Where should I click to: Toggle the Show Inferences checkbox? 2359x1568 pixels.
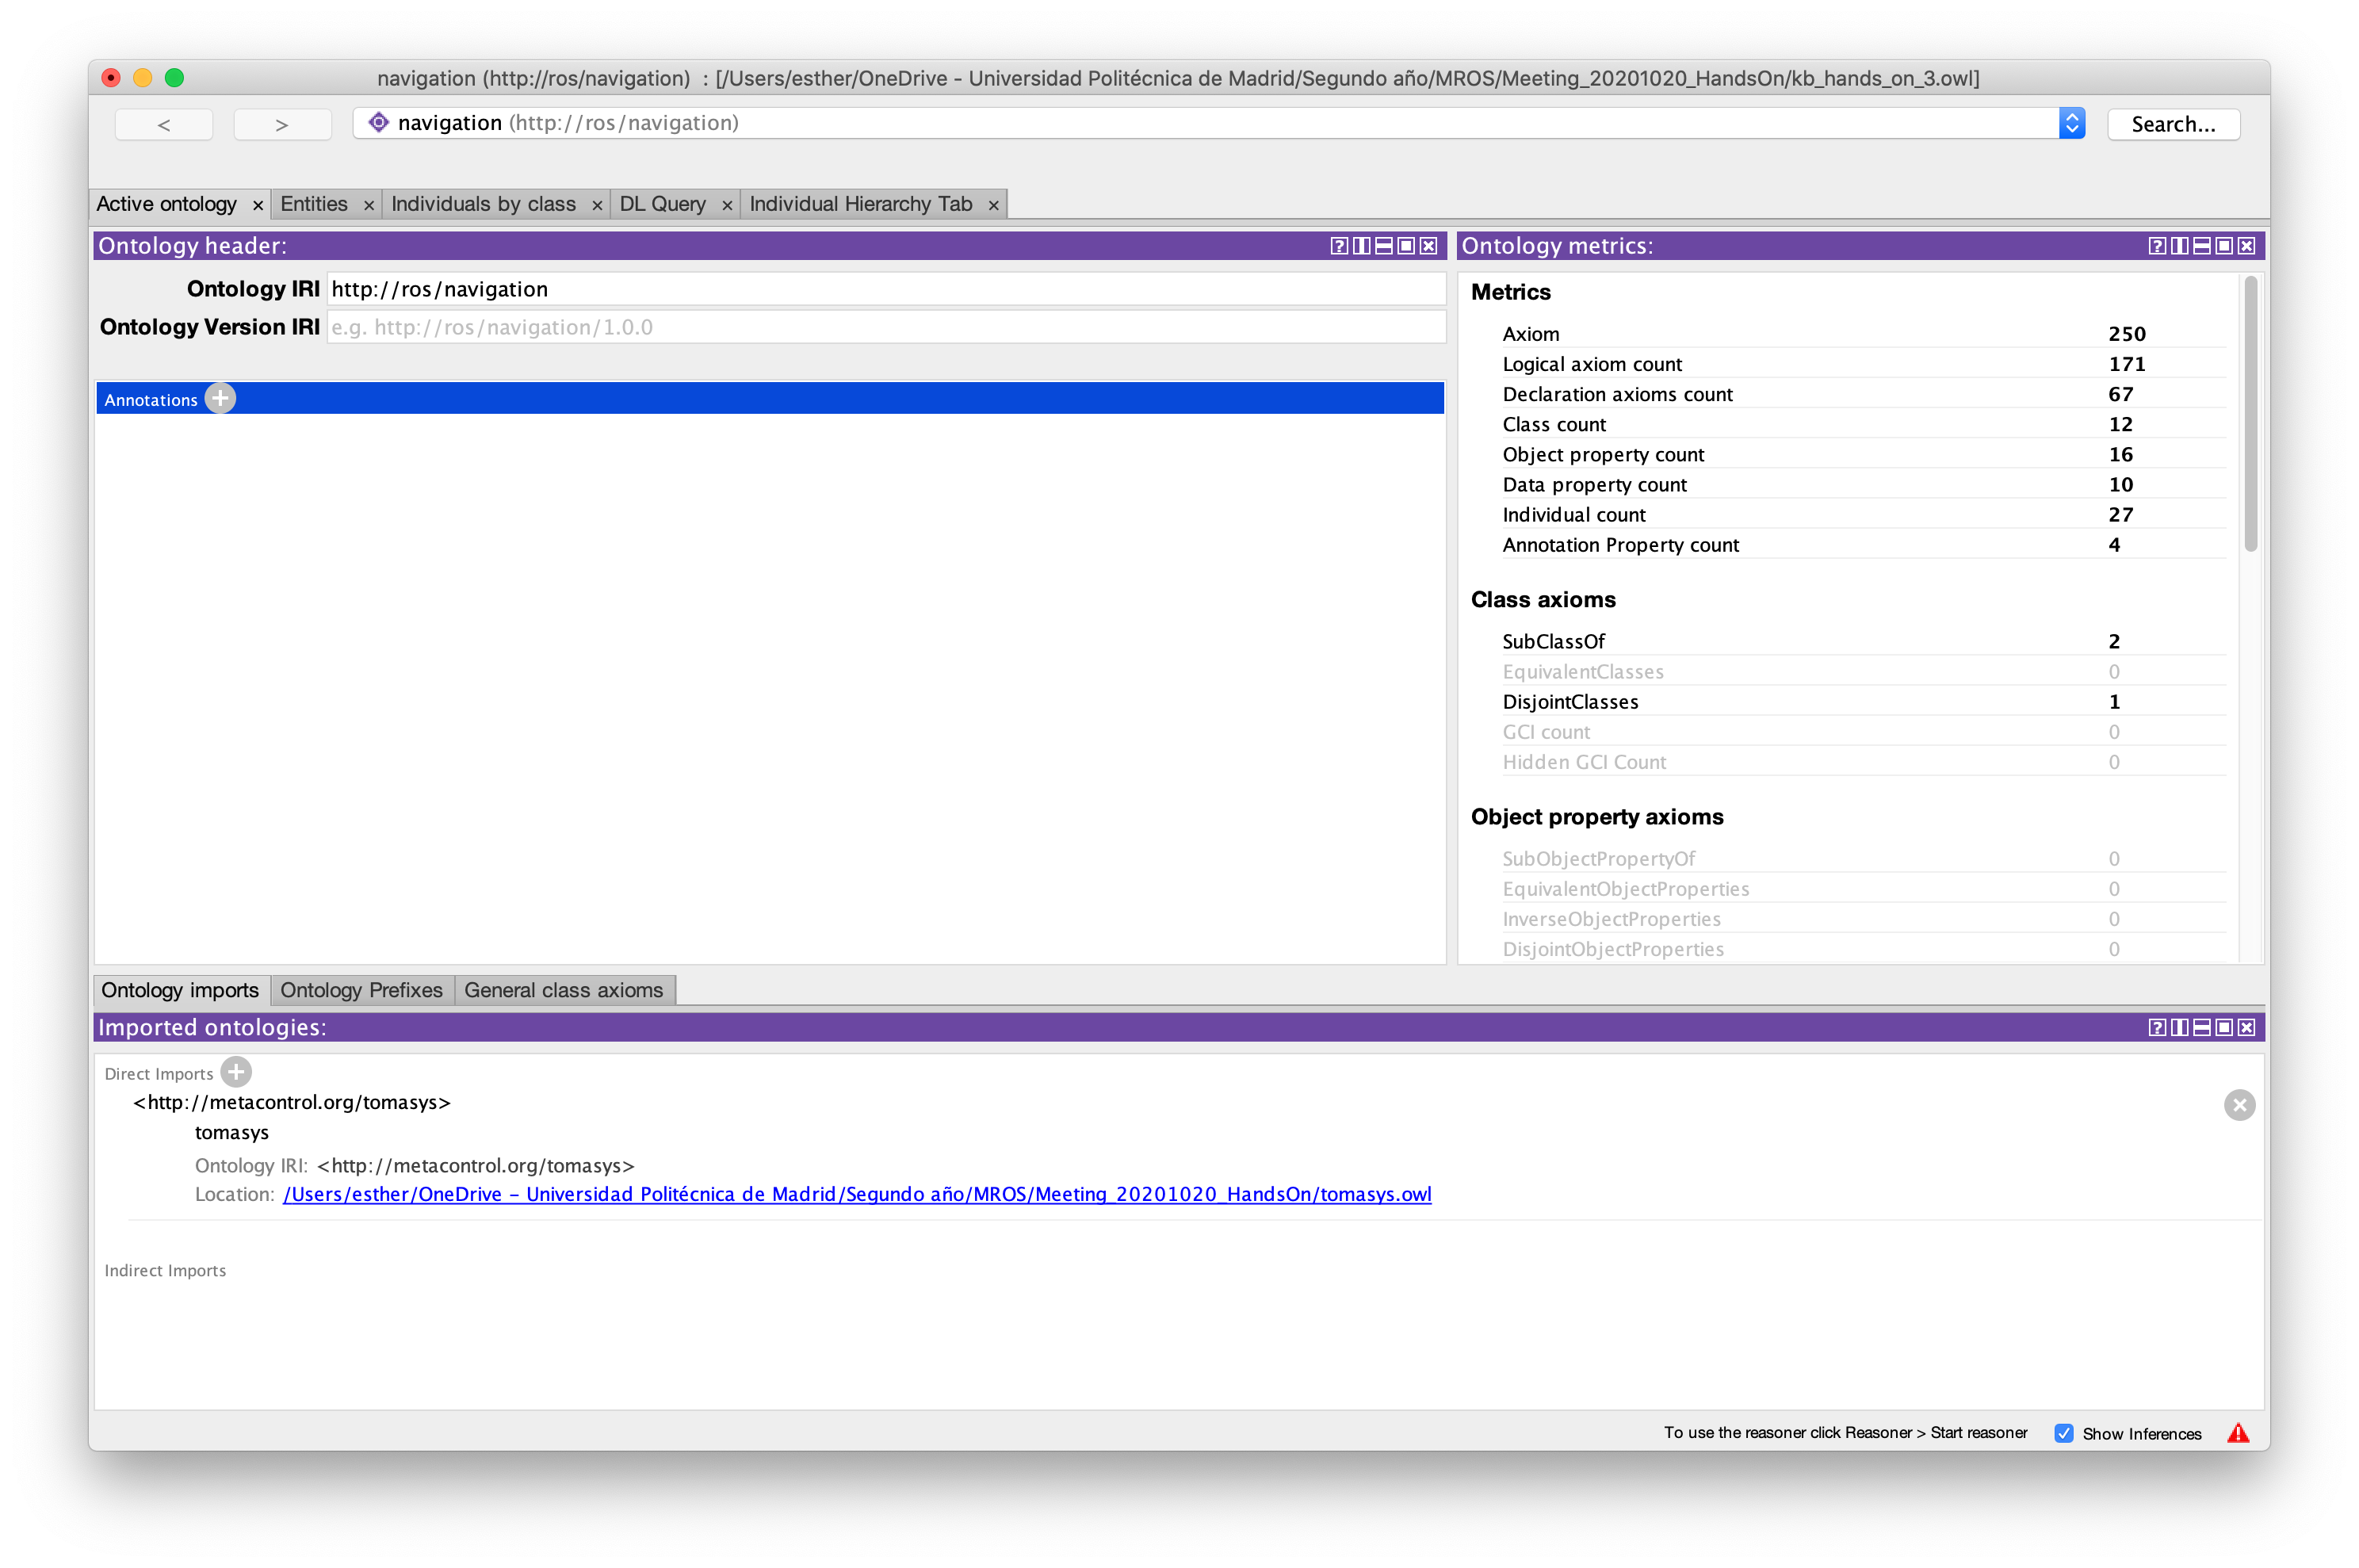pos(2064,1433)
